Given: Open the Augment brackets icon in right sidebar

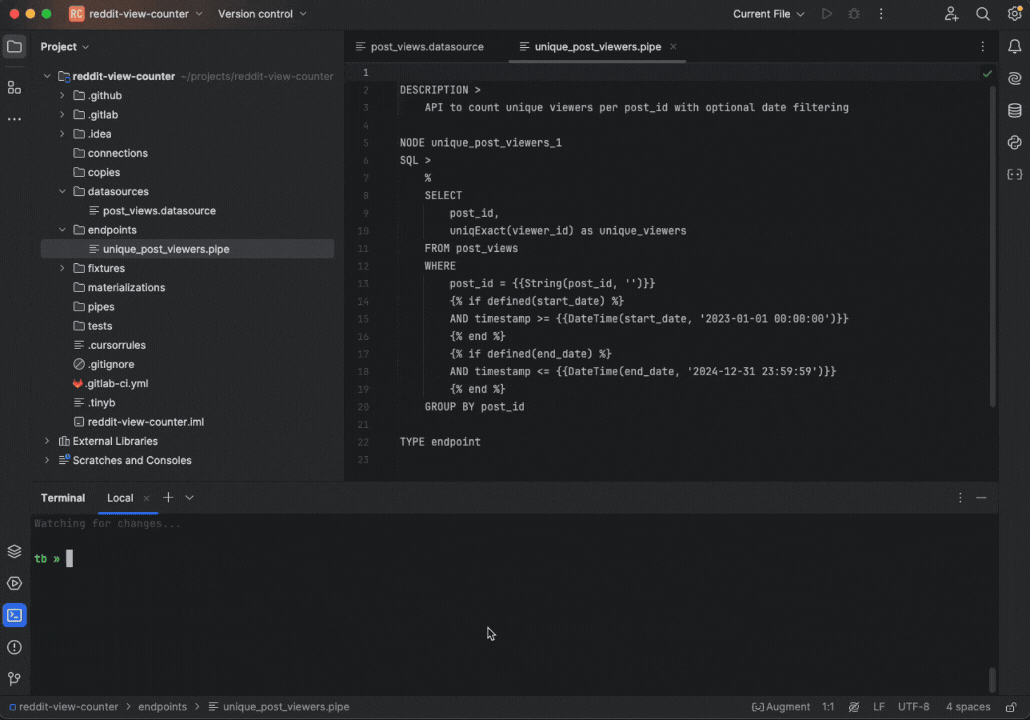Looking at the screenshot, I should coord(1014,174).
